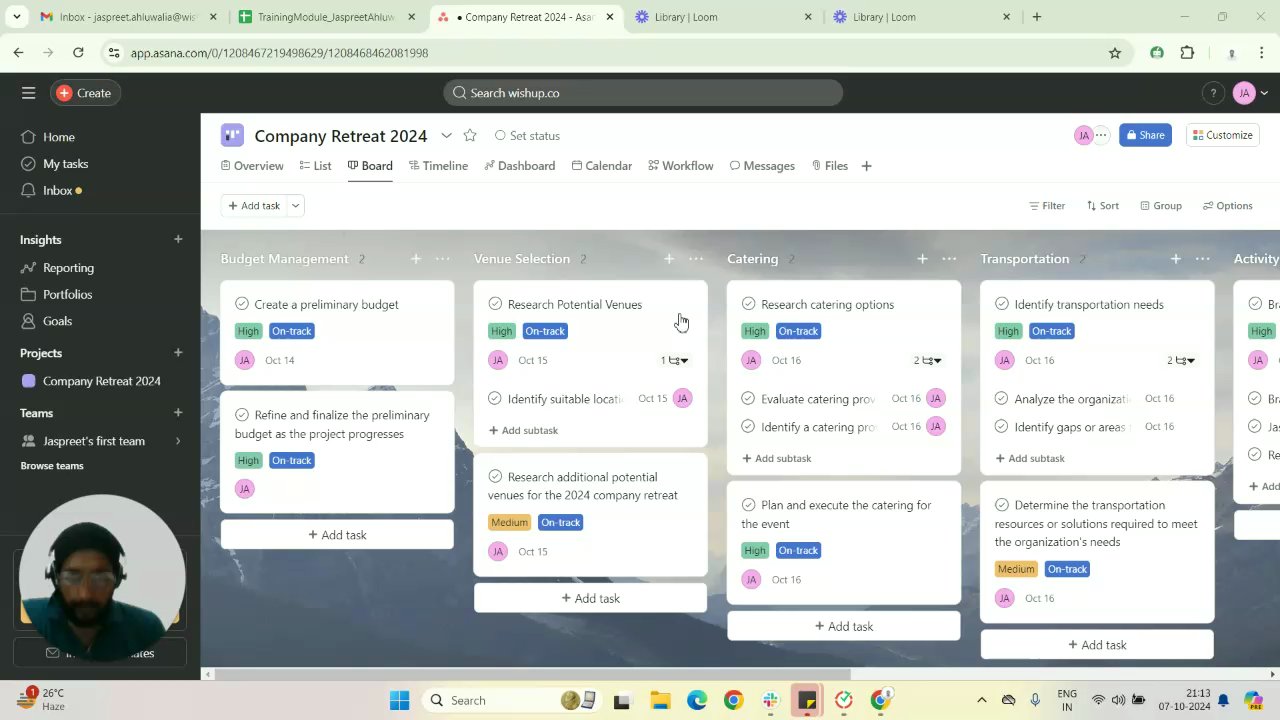Click the Add task toolbar button
Viewport: 1280px width, 720px height.
(x=254, y=205)
